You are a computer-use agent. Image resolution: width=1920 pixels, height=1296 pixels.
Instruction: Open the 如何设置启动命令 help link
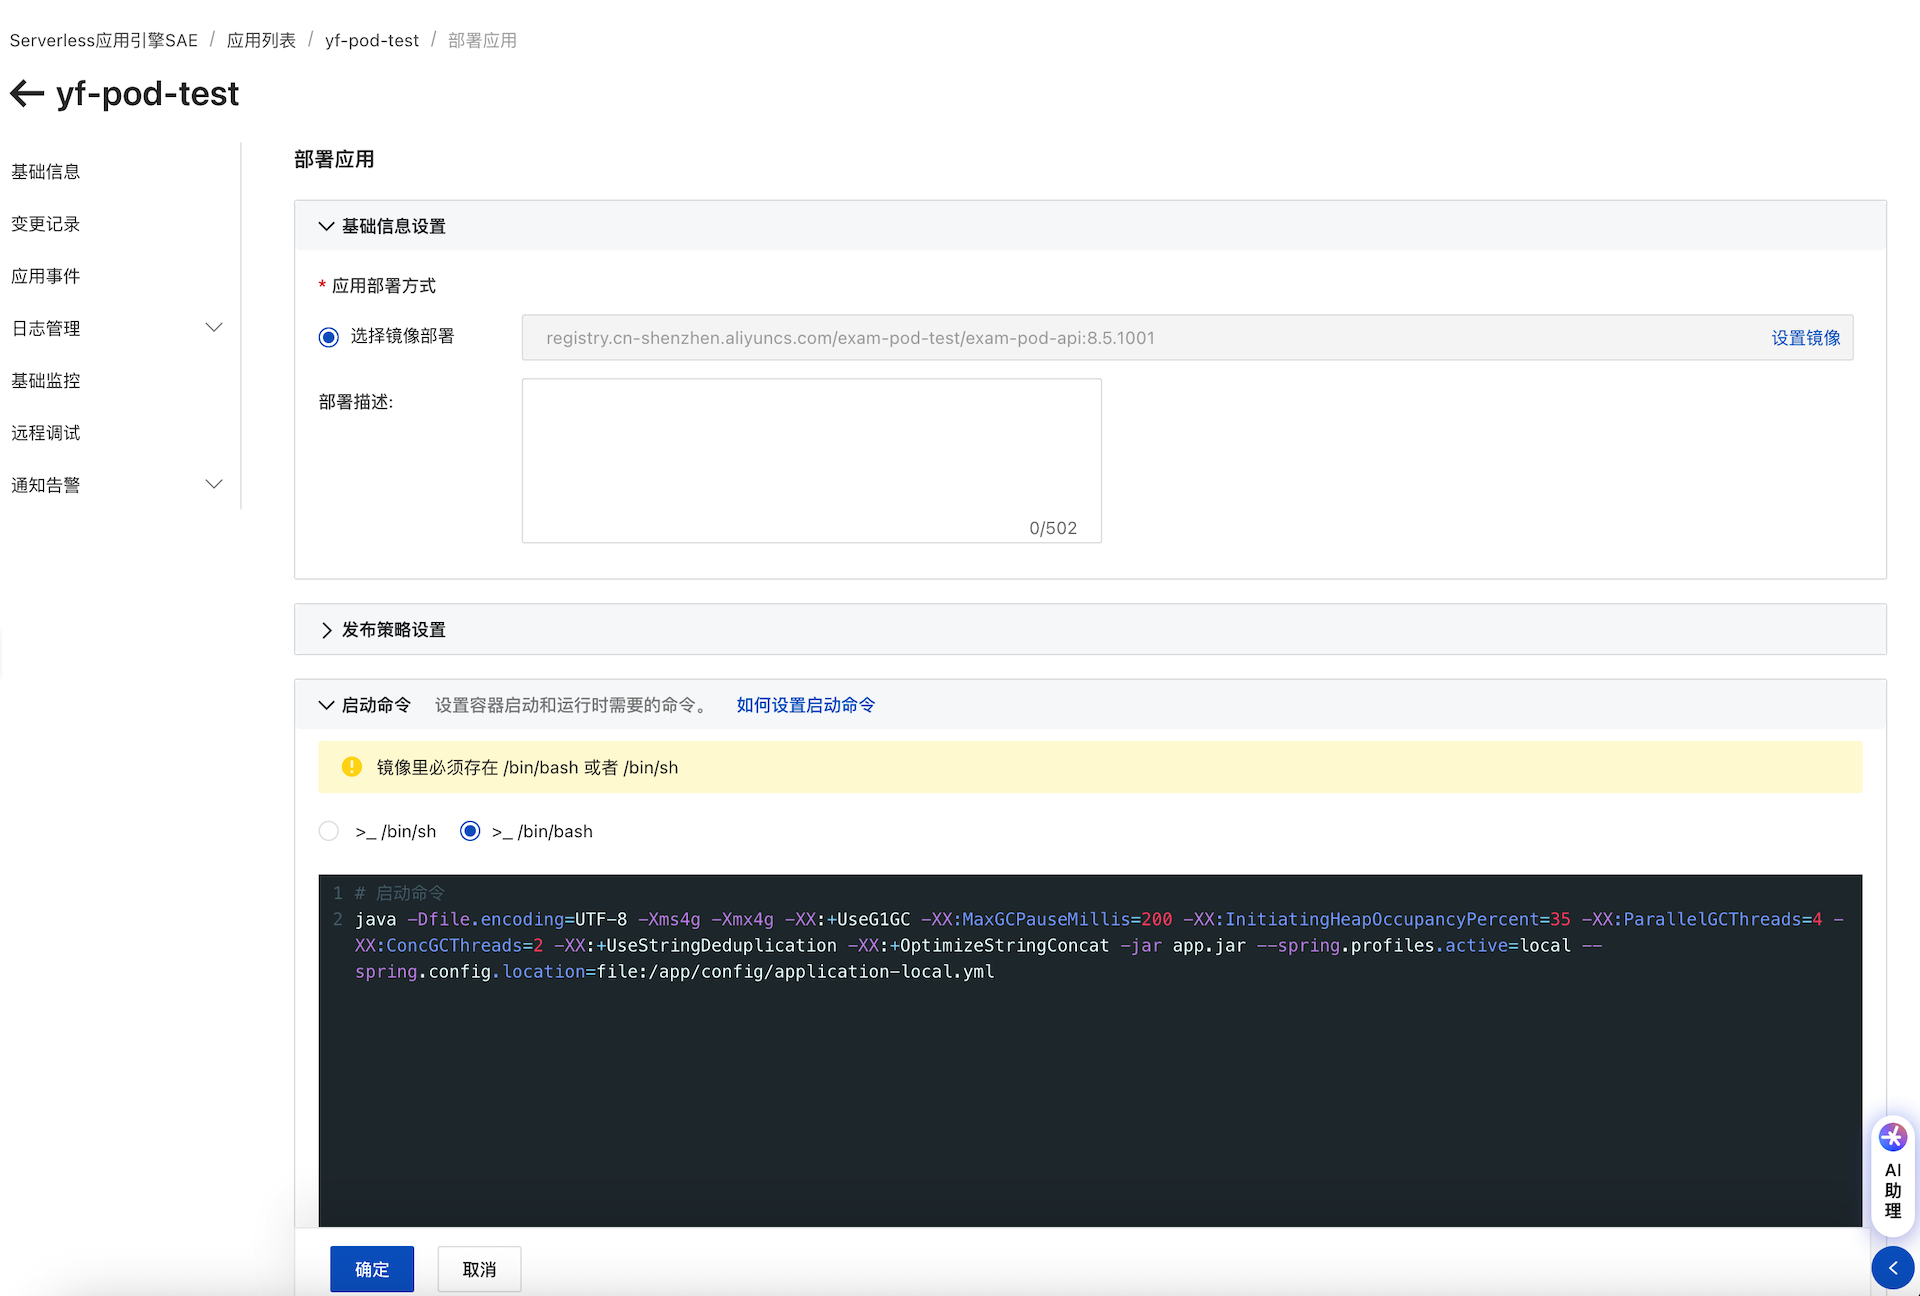pyautogui.click(x=805, y=705)
